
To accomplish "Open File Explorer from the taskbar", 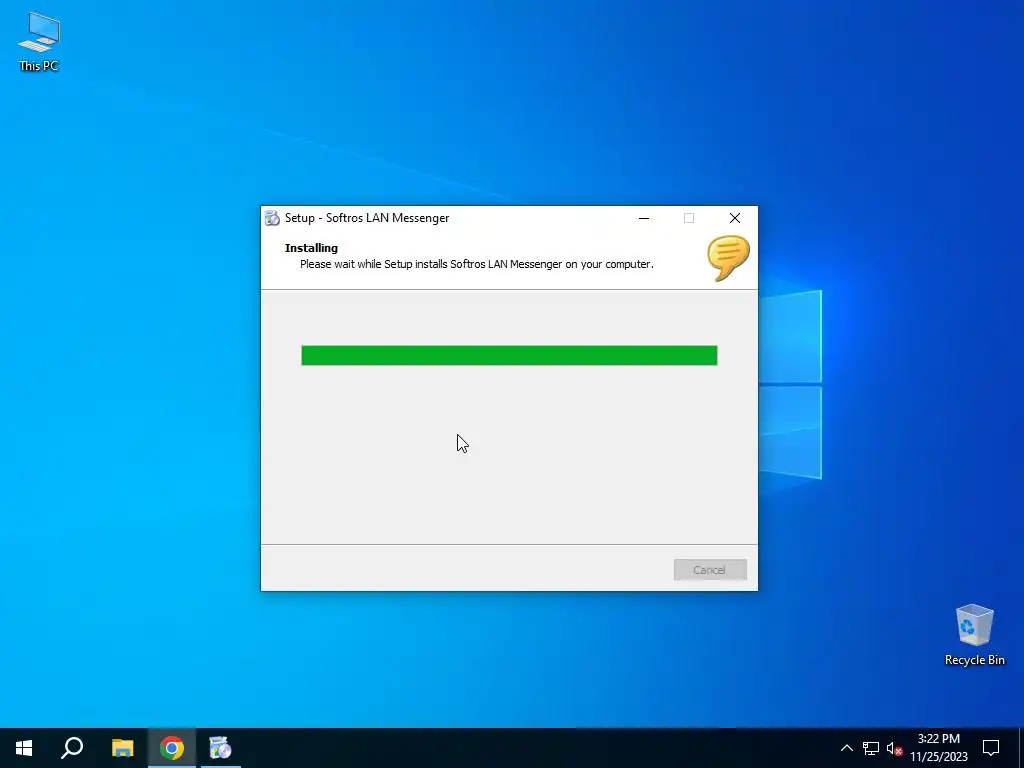I will click(122, 748).
